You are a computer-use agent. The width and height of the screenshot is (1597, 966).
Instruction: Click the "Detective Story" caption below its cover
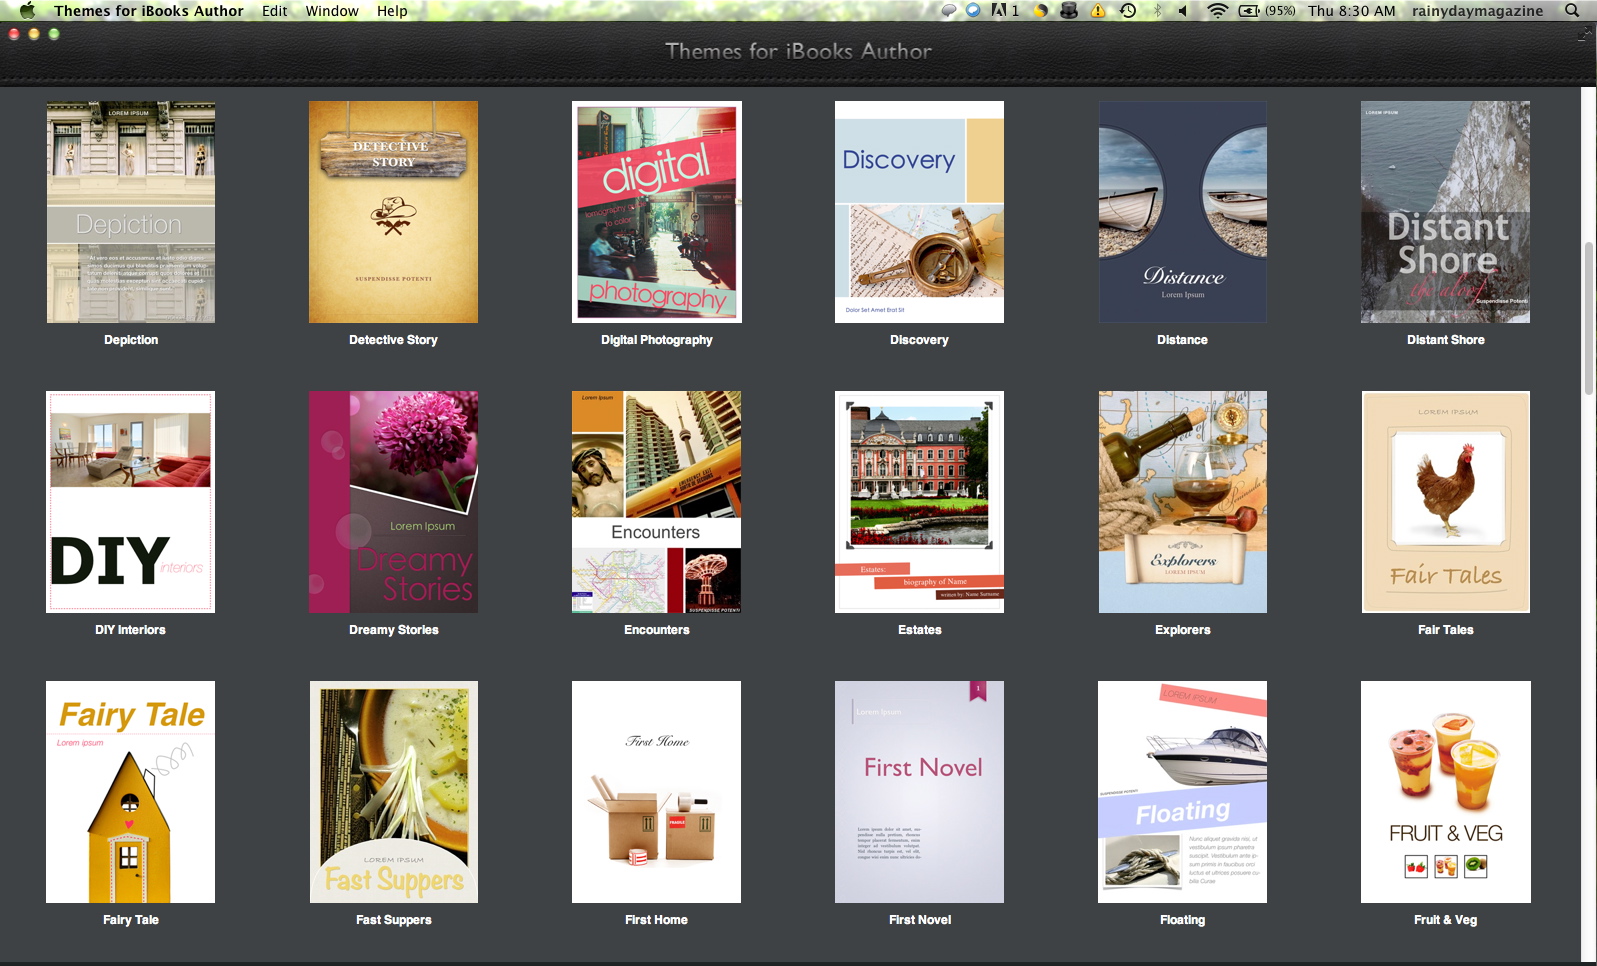pyautogui.click(x=393, y=340)
